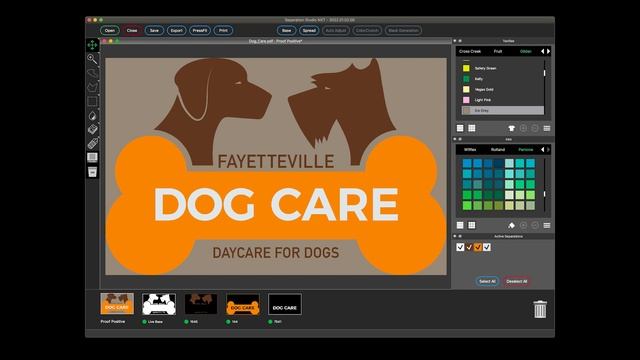Switch Inks panel to grid view
Screen dimensions: 640x360
(x=471, y=225)
